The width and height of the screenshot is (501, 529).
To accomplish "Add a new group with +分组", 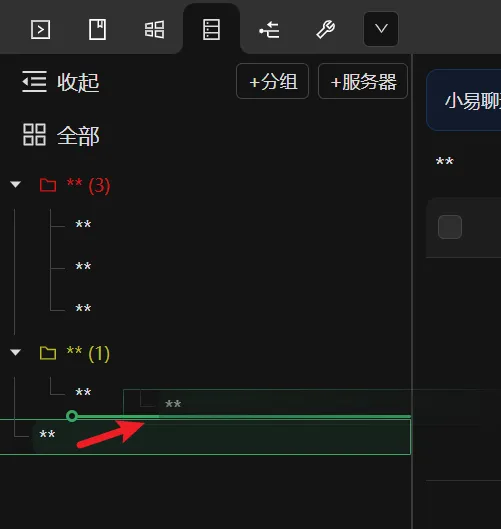I will pyautogui.click(x=273, y=81).
